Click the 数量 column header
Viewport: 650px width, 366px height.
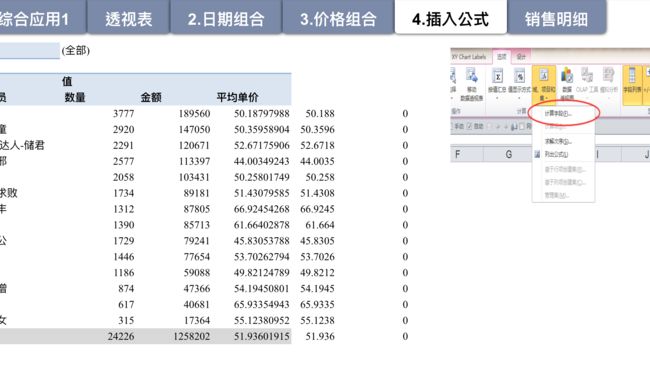click(x=75, y=97)
